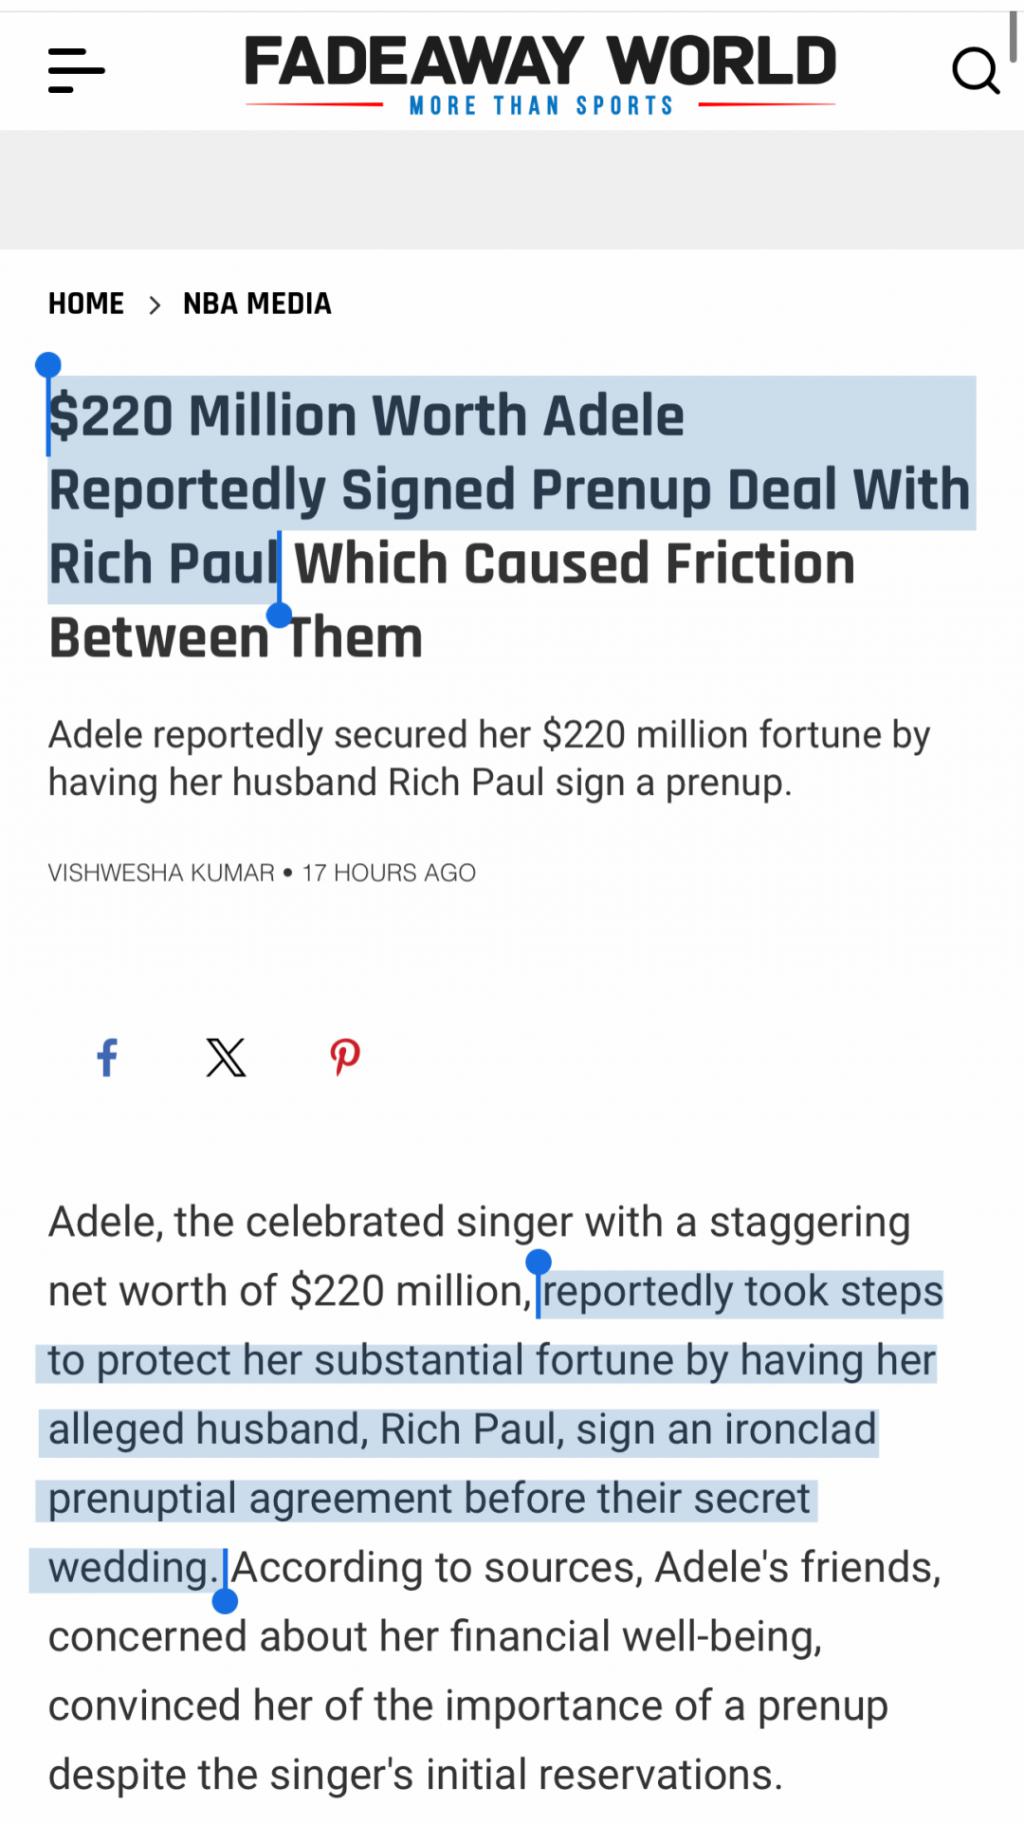Open the NBA Media breadcrumb

257,303
